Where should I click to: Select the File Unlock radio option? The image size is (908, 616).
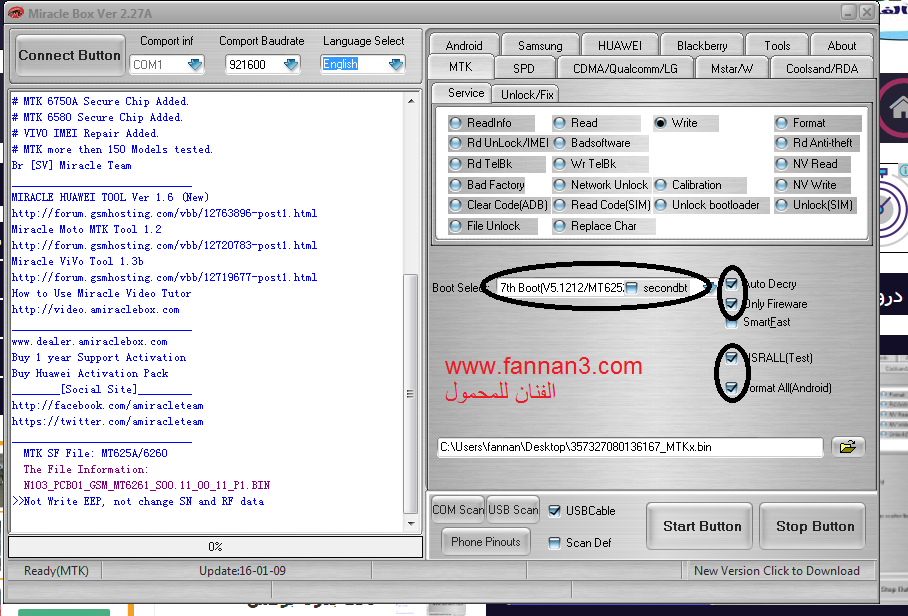click(x=456, y=226)
